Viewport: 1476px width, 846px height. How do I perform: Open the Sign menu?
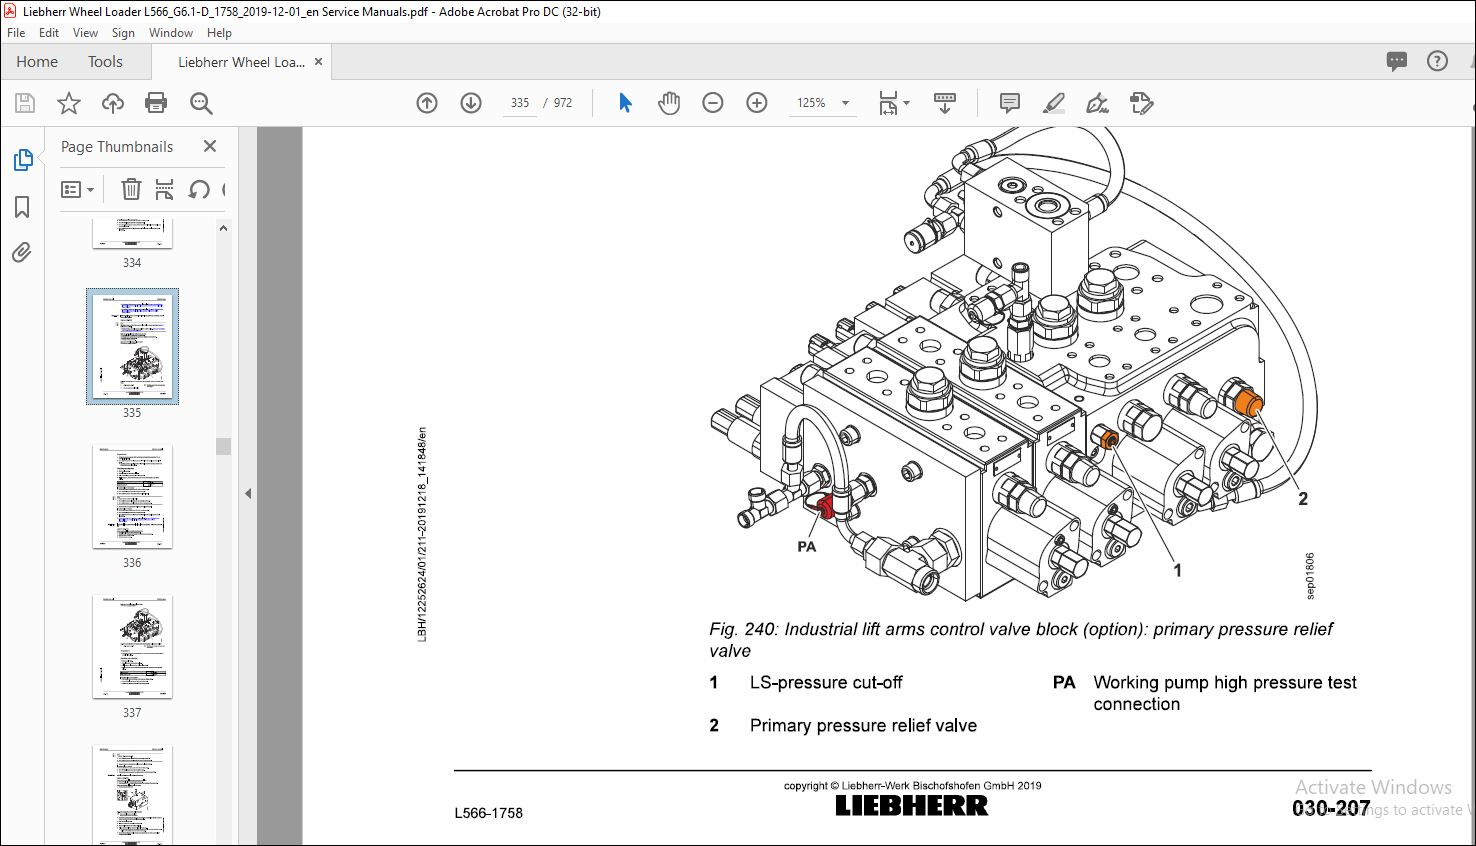pyautogui.click(x=123, y=33)
